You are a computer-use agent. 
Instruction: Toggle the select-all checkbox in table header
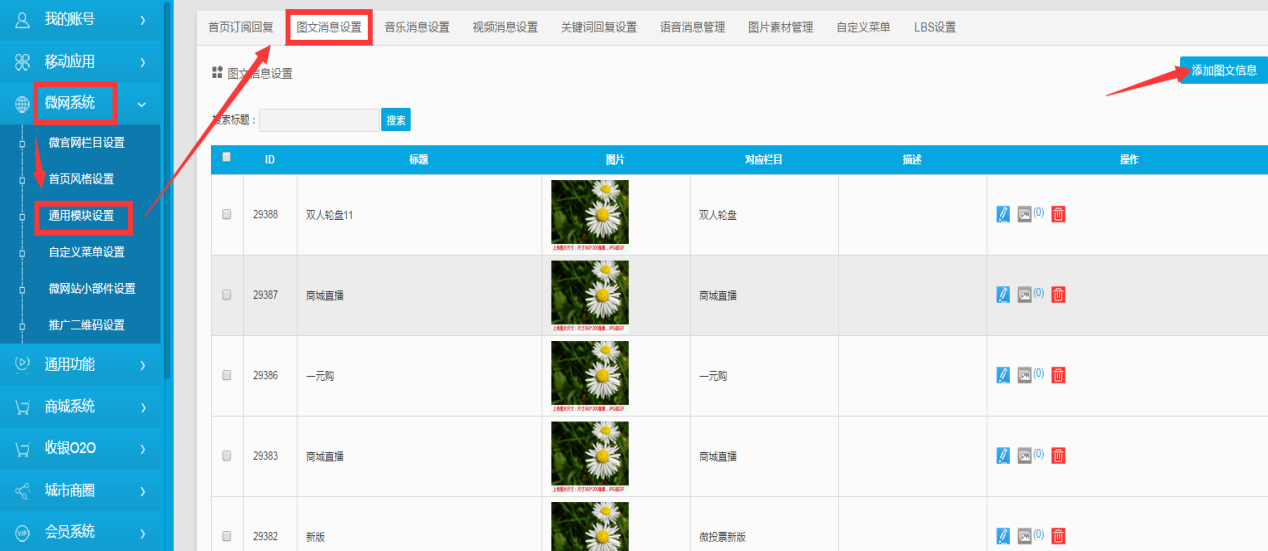(x=226, y=157)
